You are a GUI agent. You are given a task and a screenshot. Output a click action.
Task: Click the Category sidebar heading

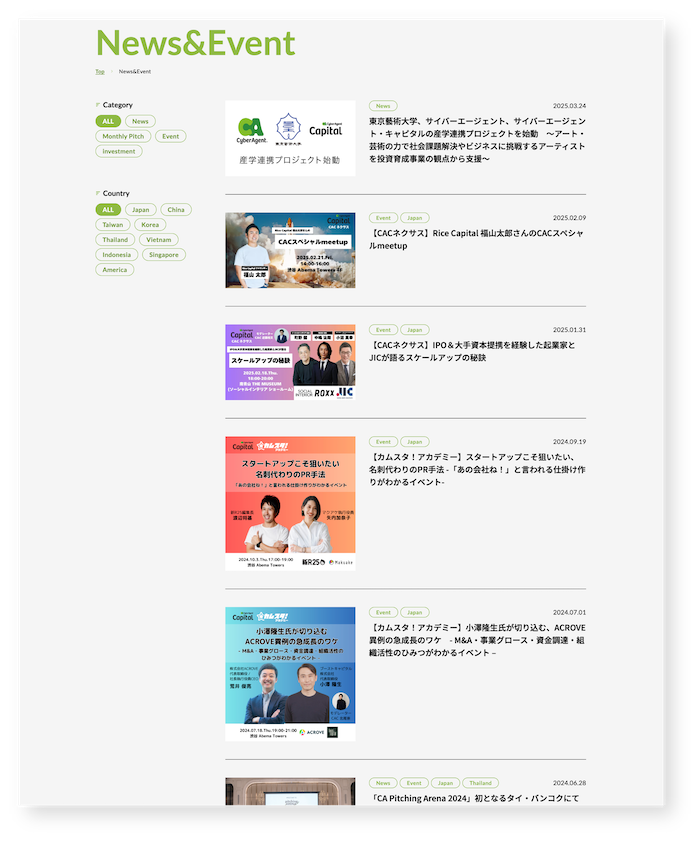tap(118, 105)
